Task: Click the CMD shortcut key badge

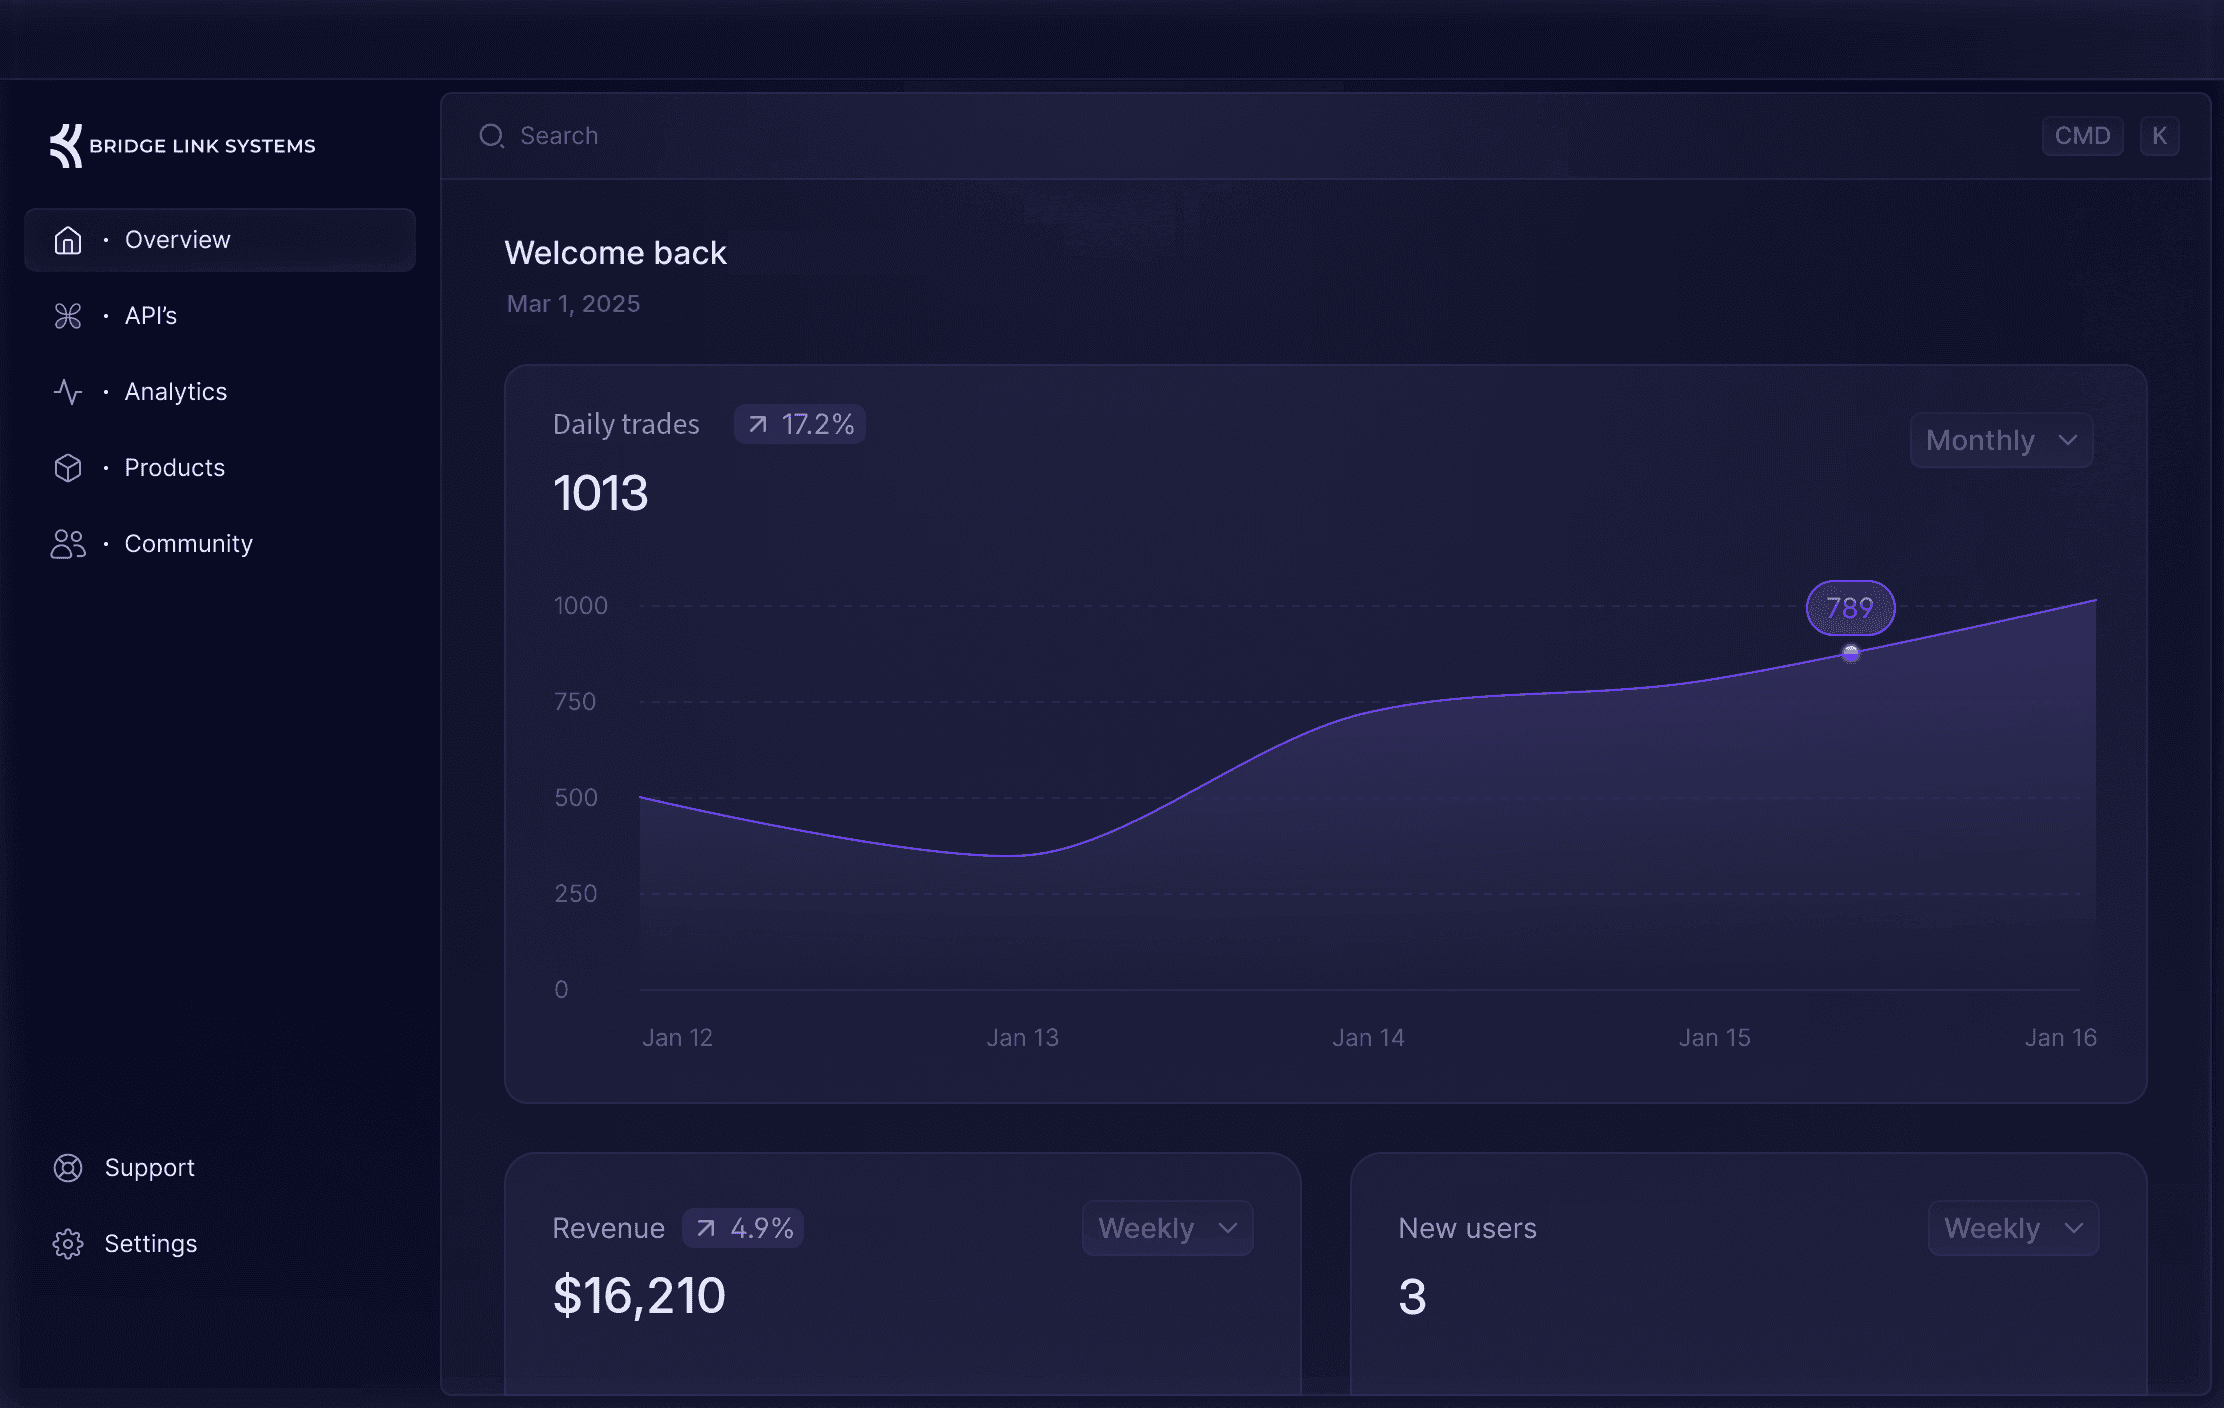Action: pyautogui.click(x=2082, y=136)
